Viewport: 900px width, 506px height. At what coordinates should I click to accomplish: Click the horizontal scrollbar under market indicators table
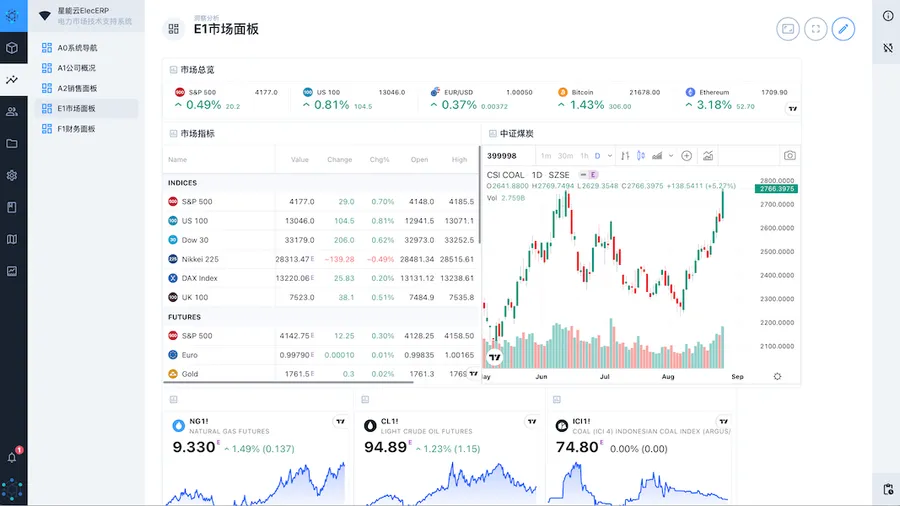coord(288,382)
